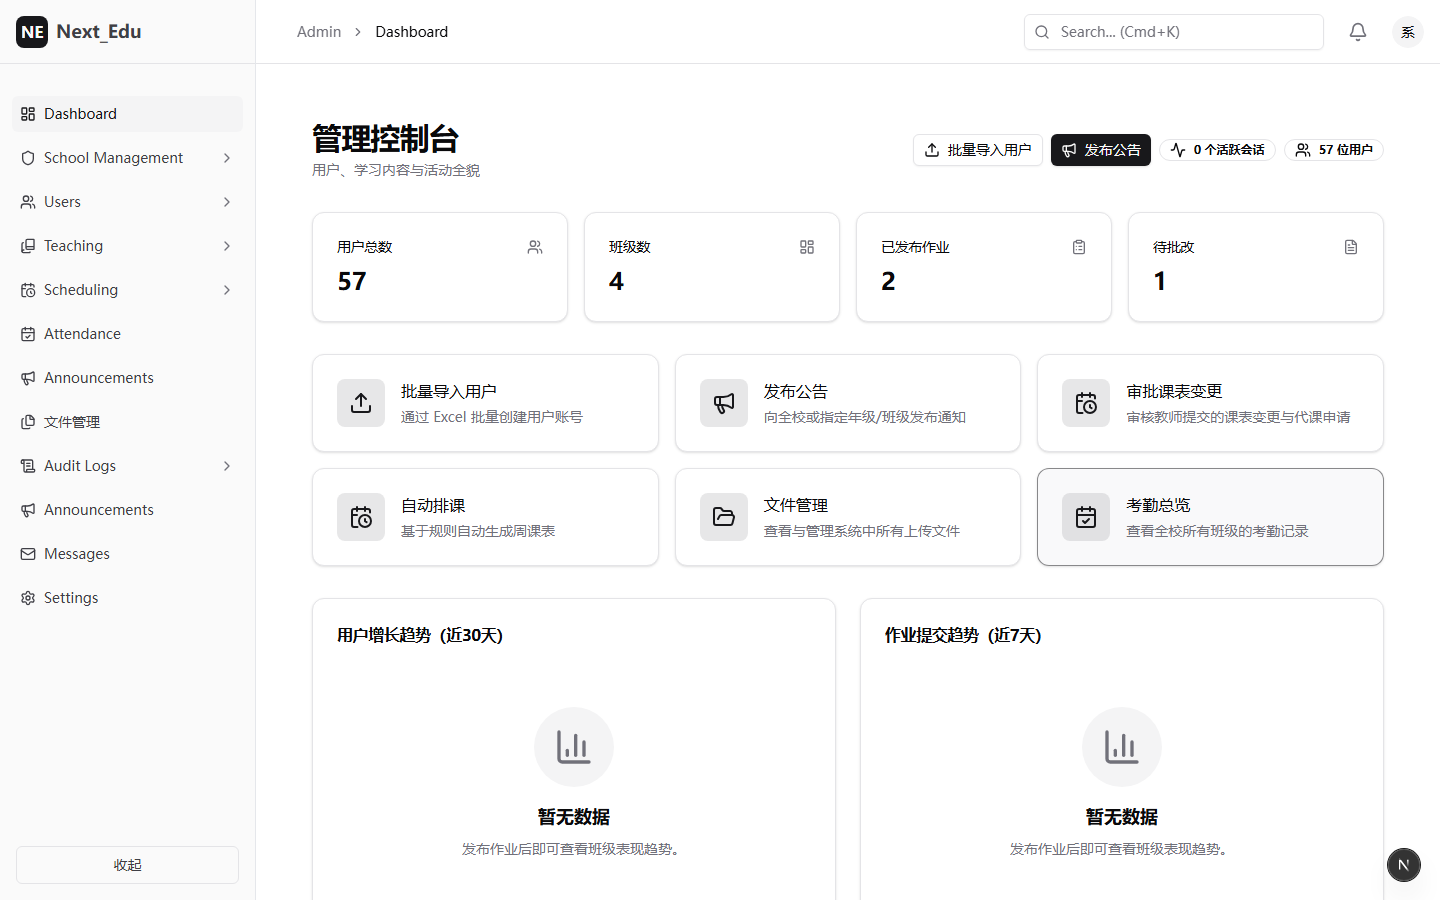Click the Dashboard grid icon in sidebar
The image size is (1440, 900).
point(28,114)
